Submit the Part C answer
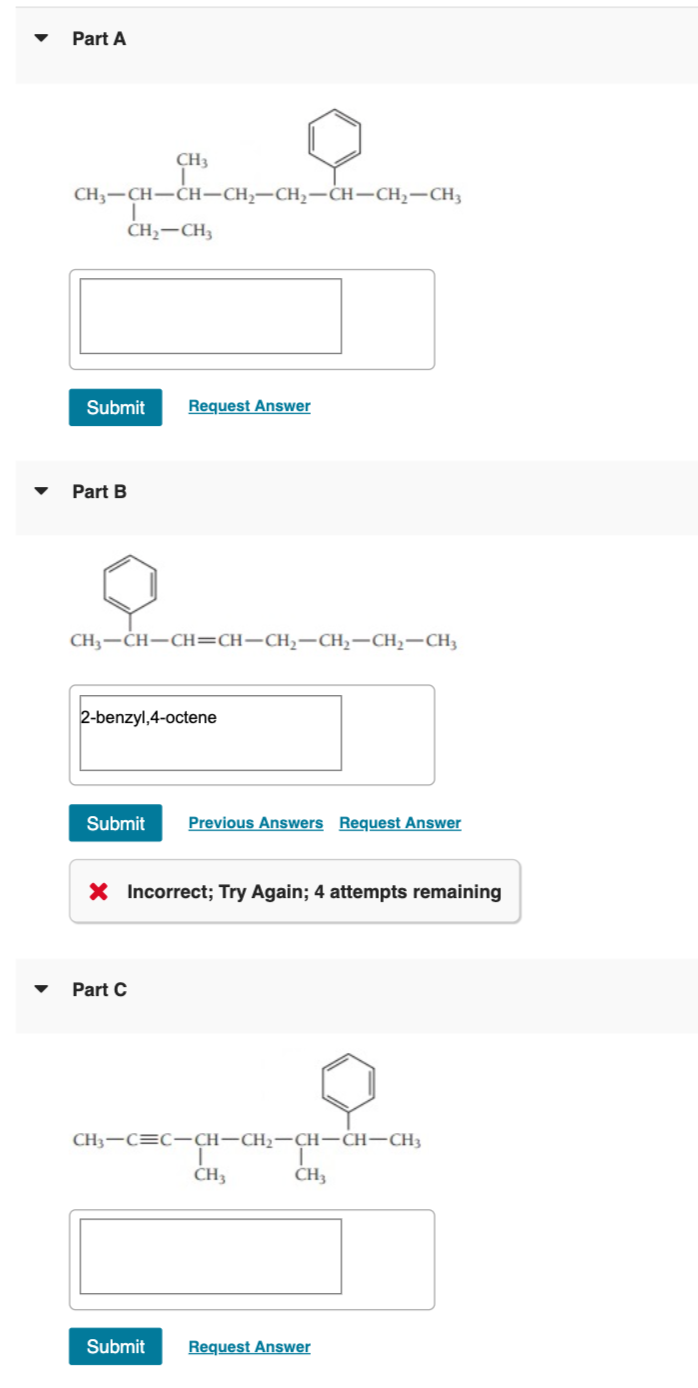The height and width of the screenshot is (1388, 698). [115, 1346]
